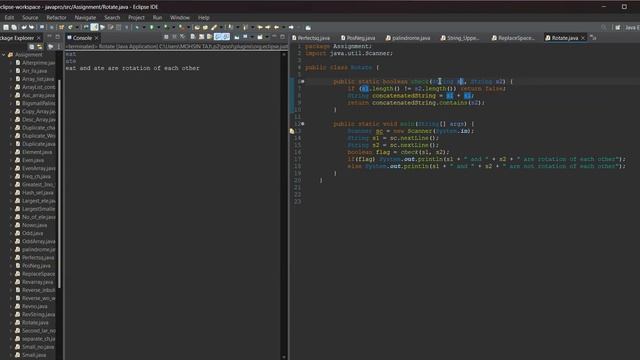
Task: Click the Forward navigation arrow in toolbar
Action: (291, 27)
